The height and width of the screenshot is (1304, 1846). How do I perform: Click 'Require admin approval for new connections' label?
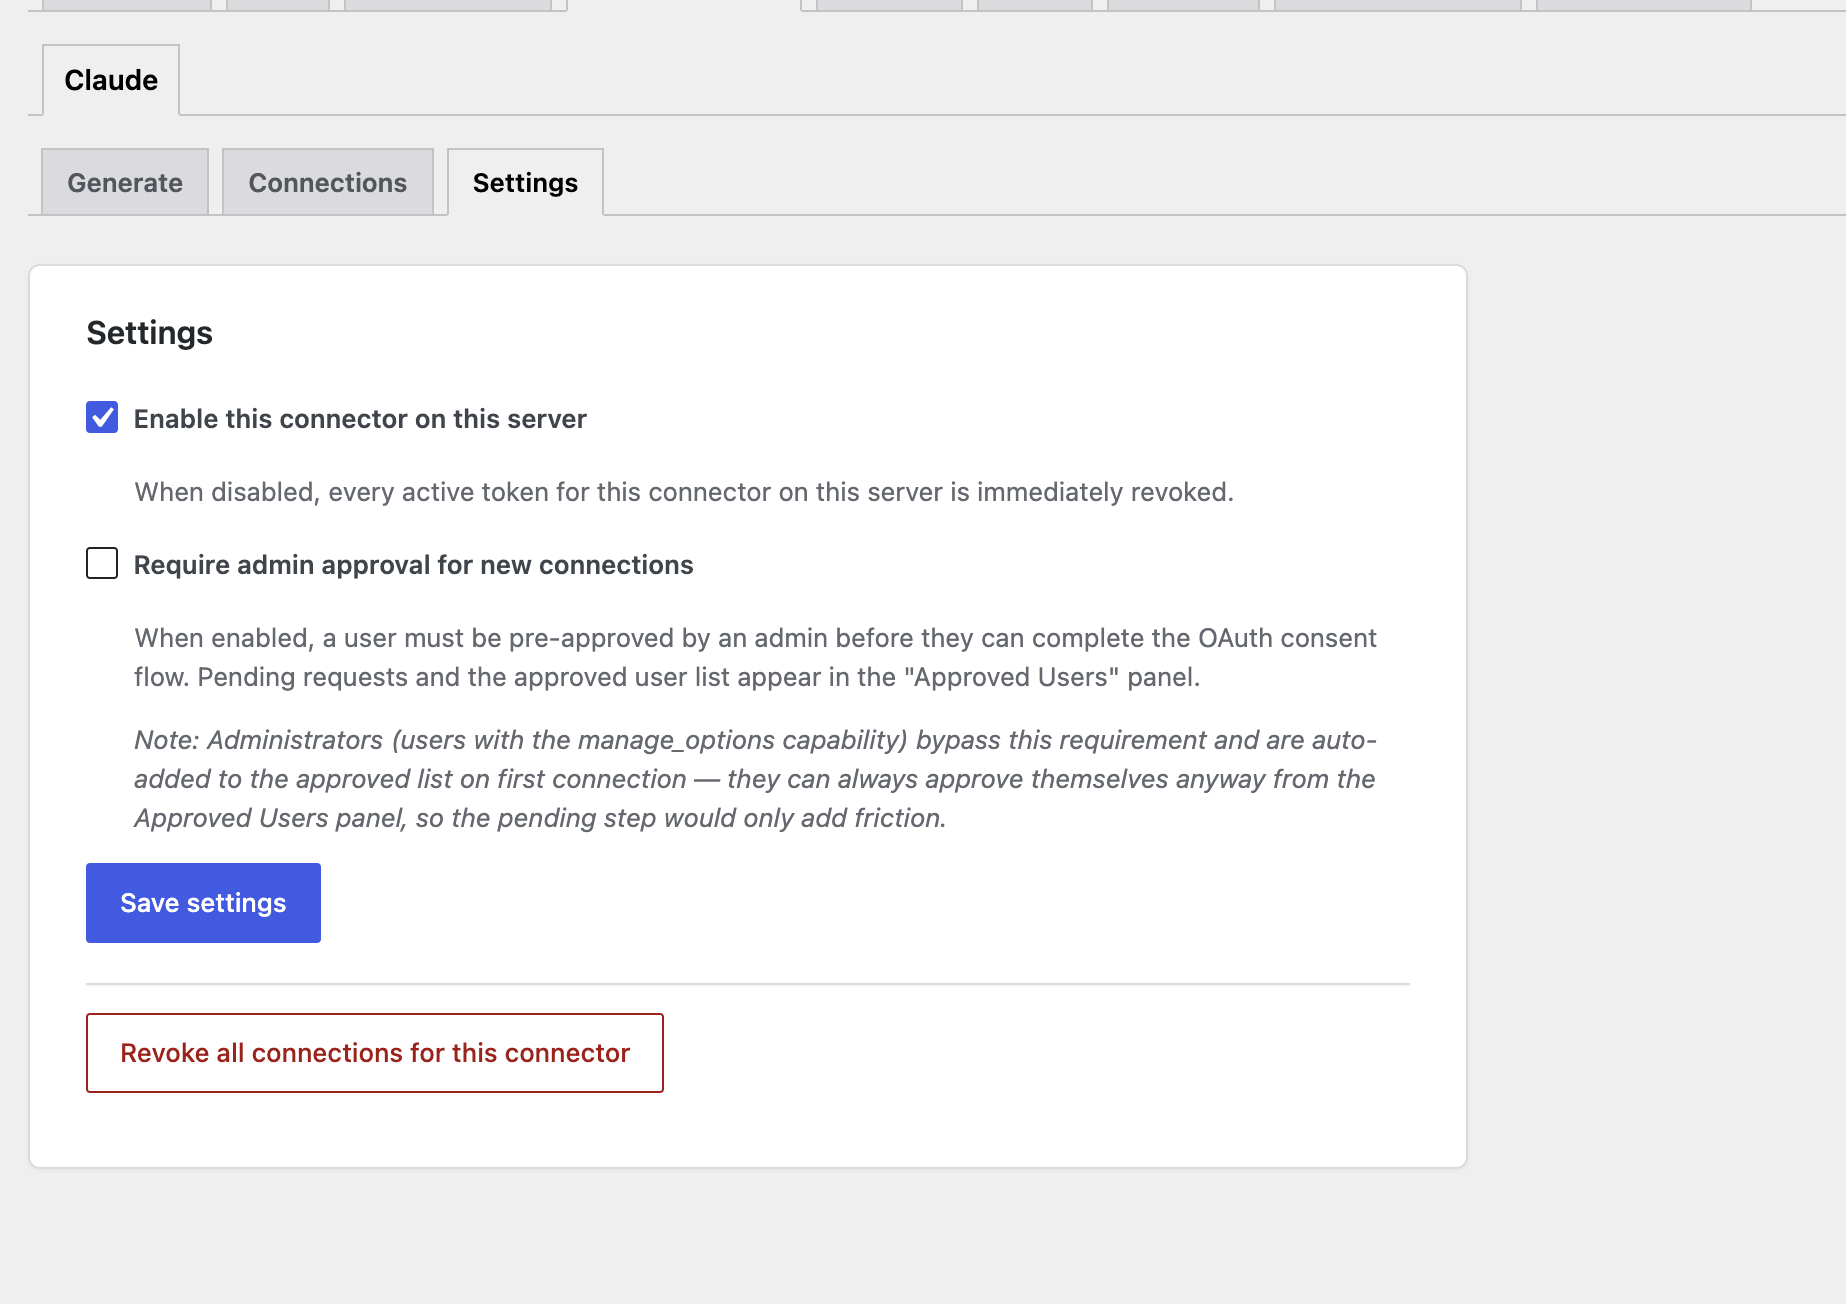[x=413, y=565]
